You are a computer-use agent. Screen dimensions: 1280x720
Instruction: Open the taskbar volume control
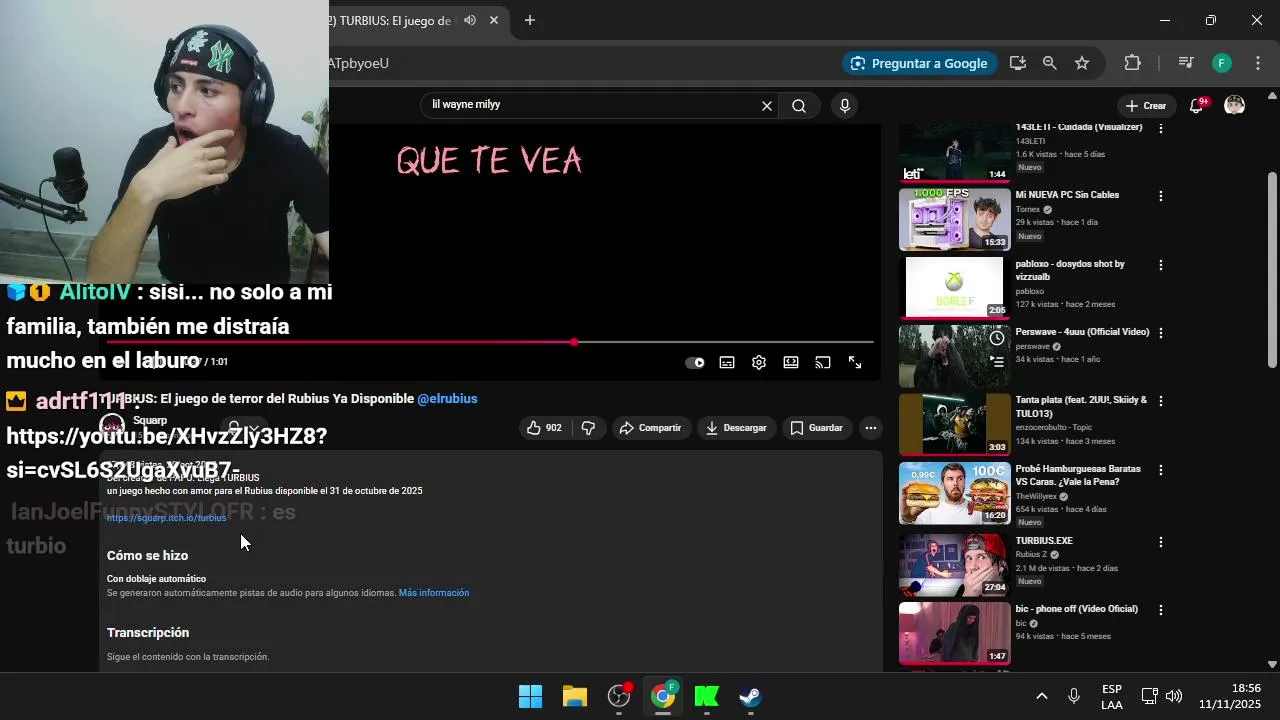(1174, 696)
